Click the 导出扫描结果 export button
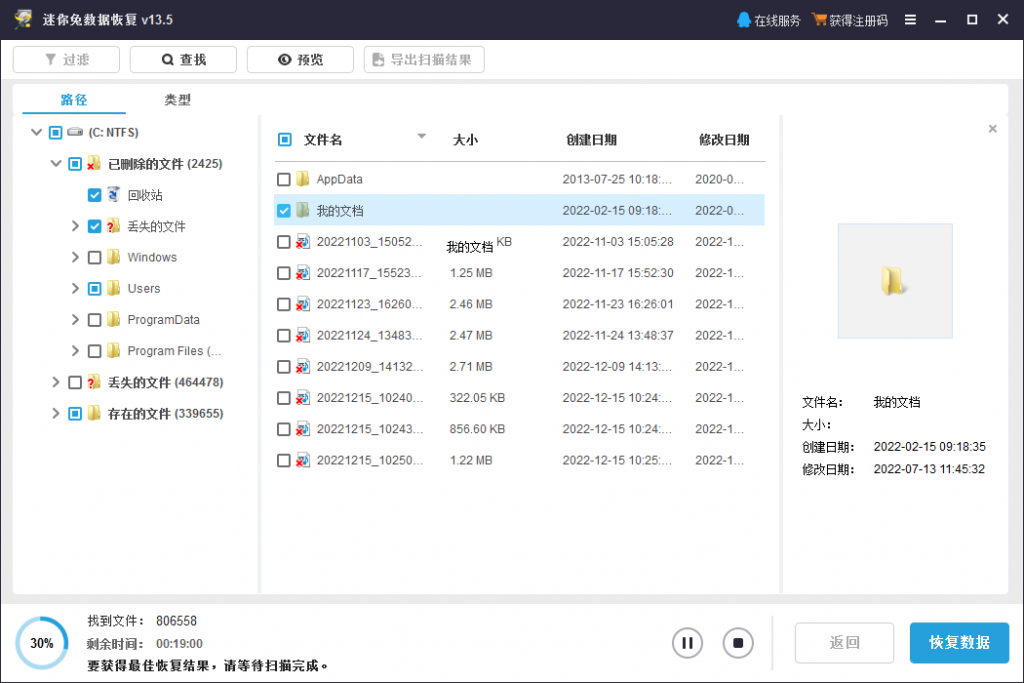Viewport: 1024px width, 683px height. (x=424, y=59)
